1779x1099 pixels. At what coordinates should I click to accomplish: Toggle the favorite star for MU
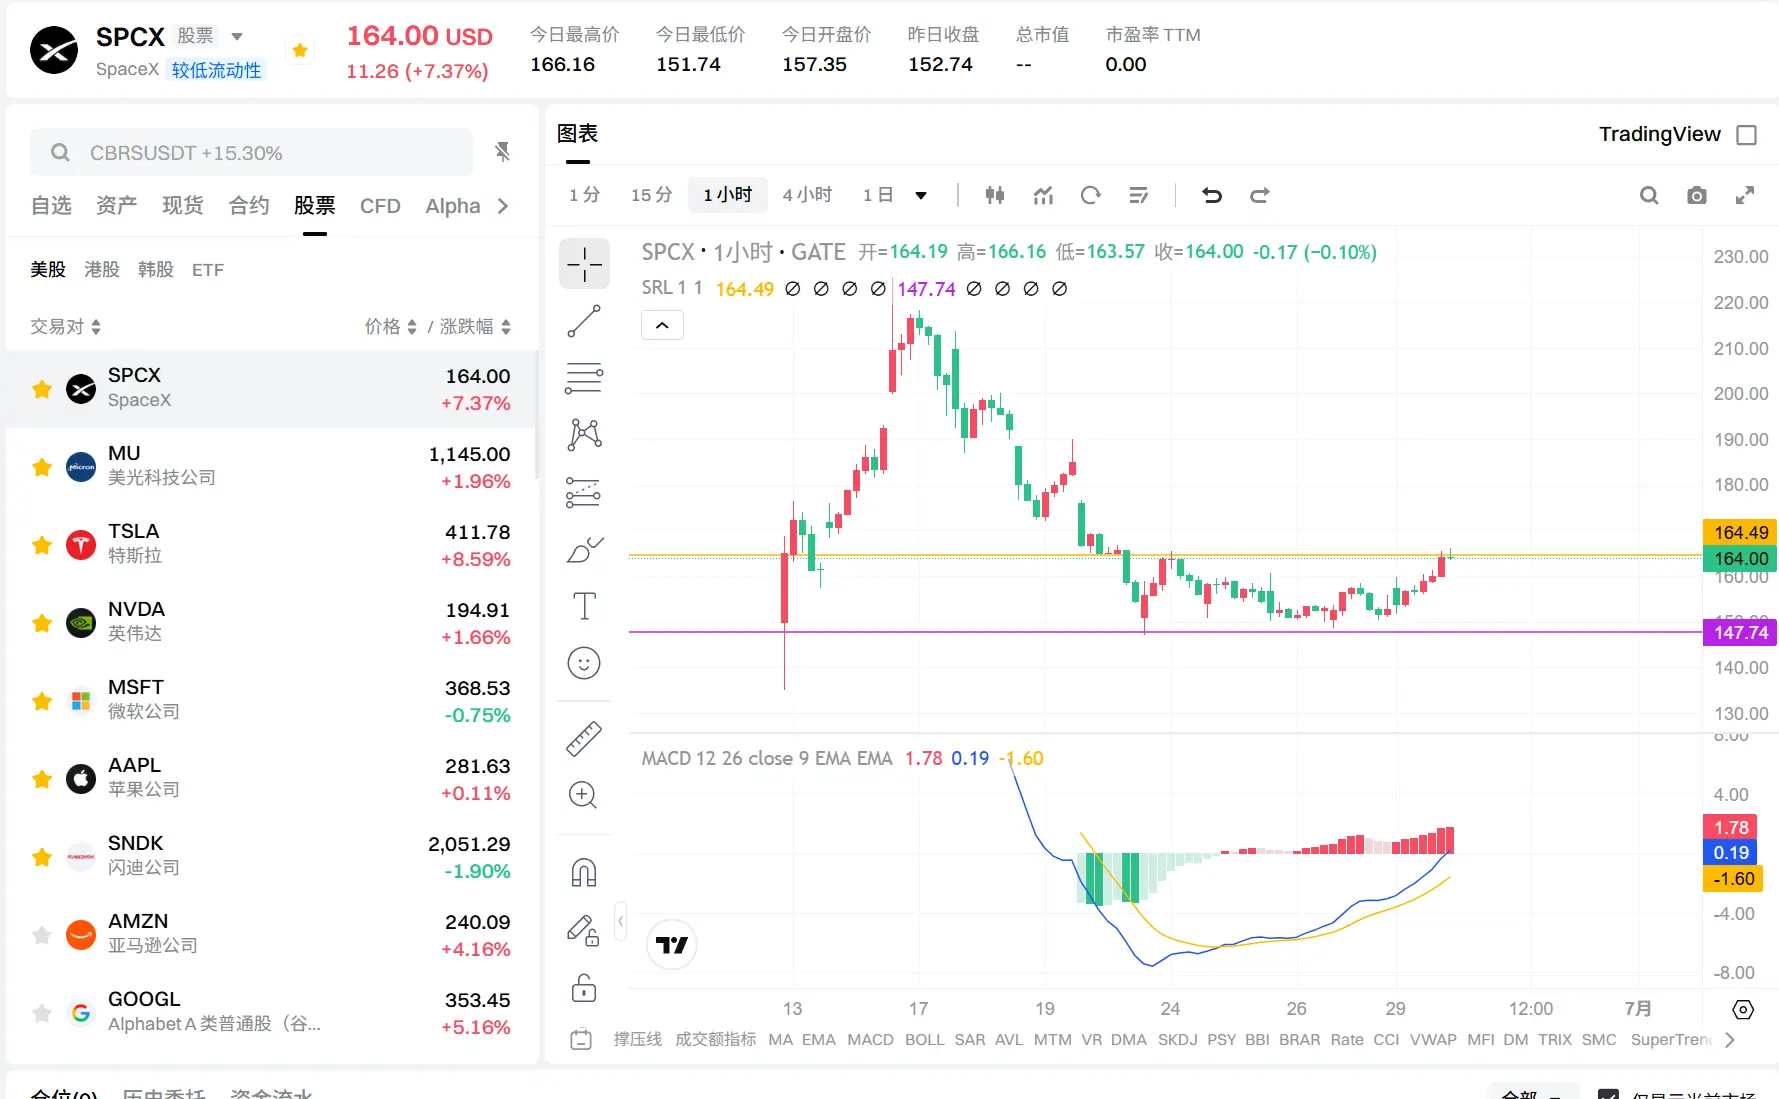pyautogui.click(x=42, y=467)
